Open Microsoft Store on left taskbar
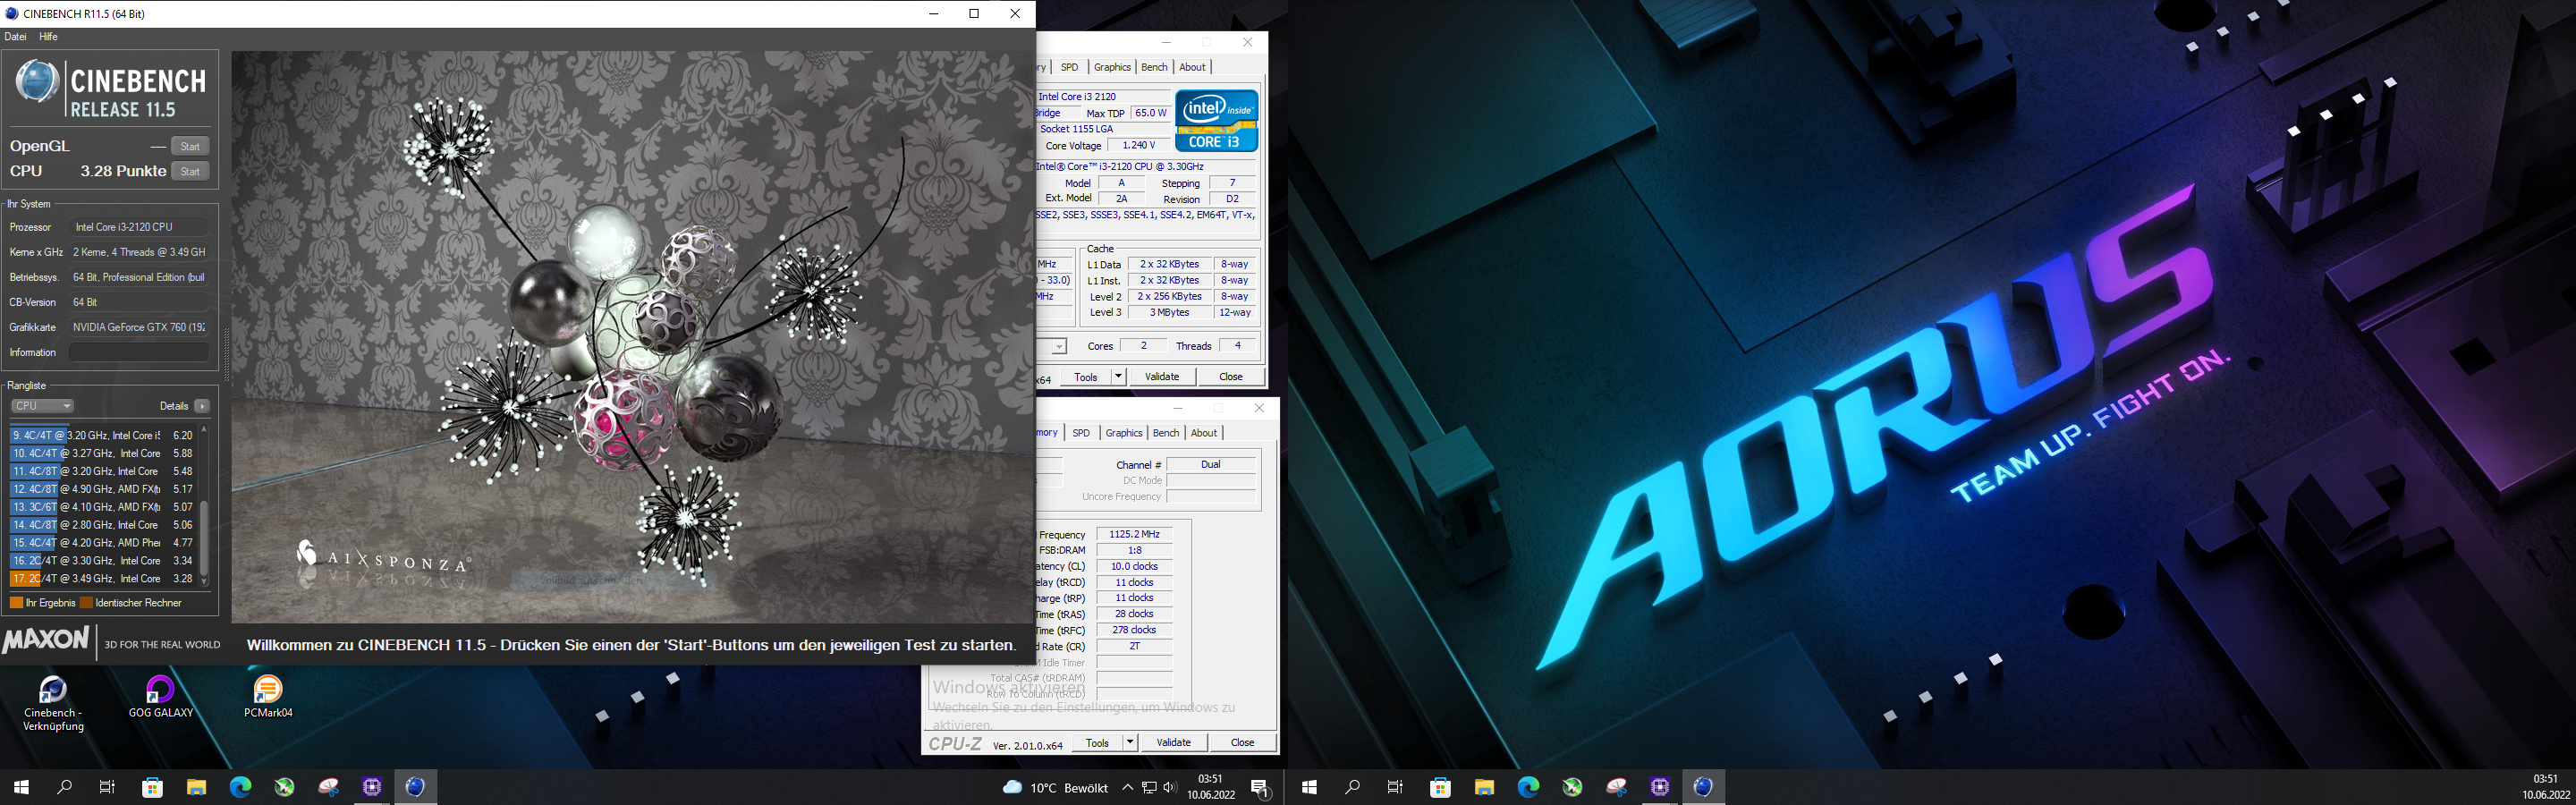 pyautogui.click(x=152, y=787)
